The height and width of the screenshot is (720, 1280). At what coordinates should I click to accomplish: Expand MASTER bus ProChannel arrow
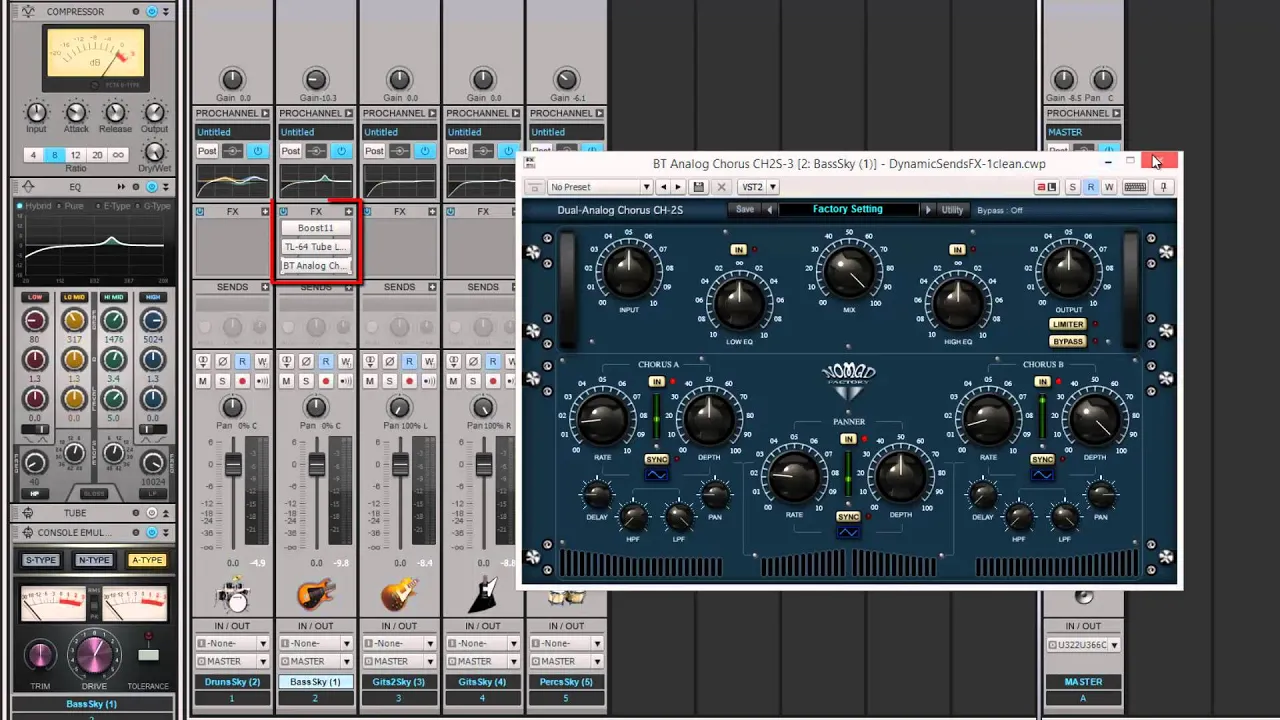tap(1116, 113)
